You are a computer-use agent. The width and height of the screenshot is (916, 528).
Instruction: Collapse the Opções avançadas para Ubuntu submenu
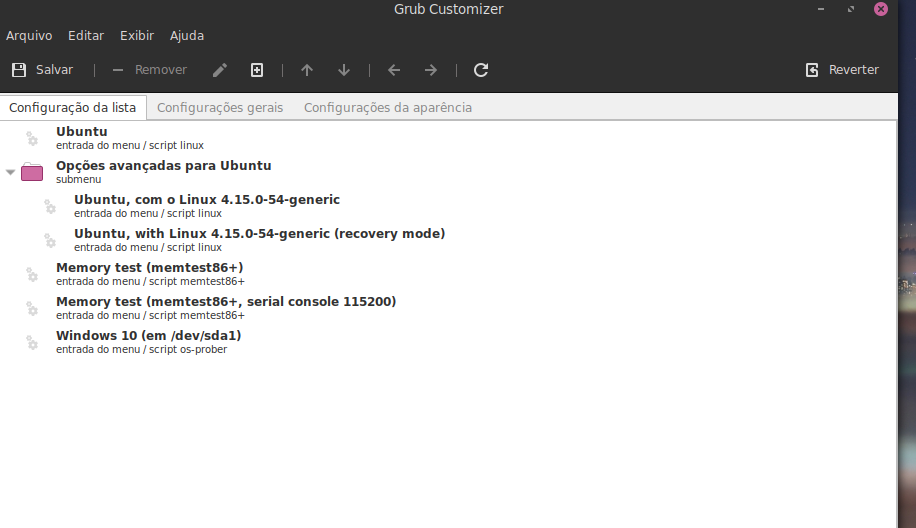point(10,172)
